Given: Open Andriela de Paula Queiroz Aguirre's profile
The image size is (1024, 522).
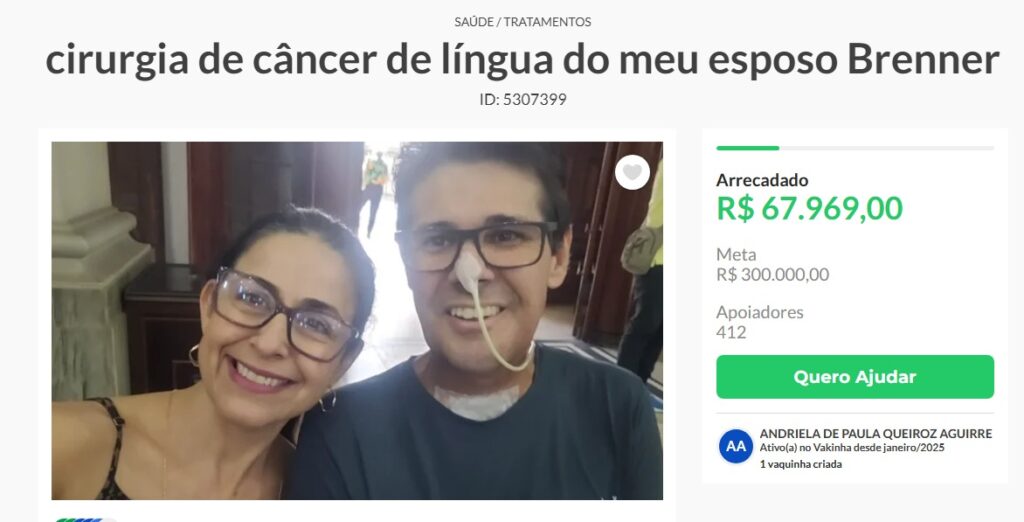Looking at the screenshot, I should [x=876, y=433].
